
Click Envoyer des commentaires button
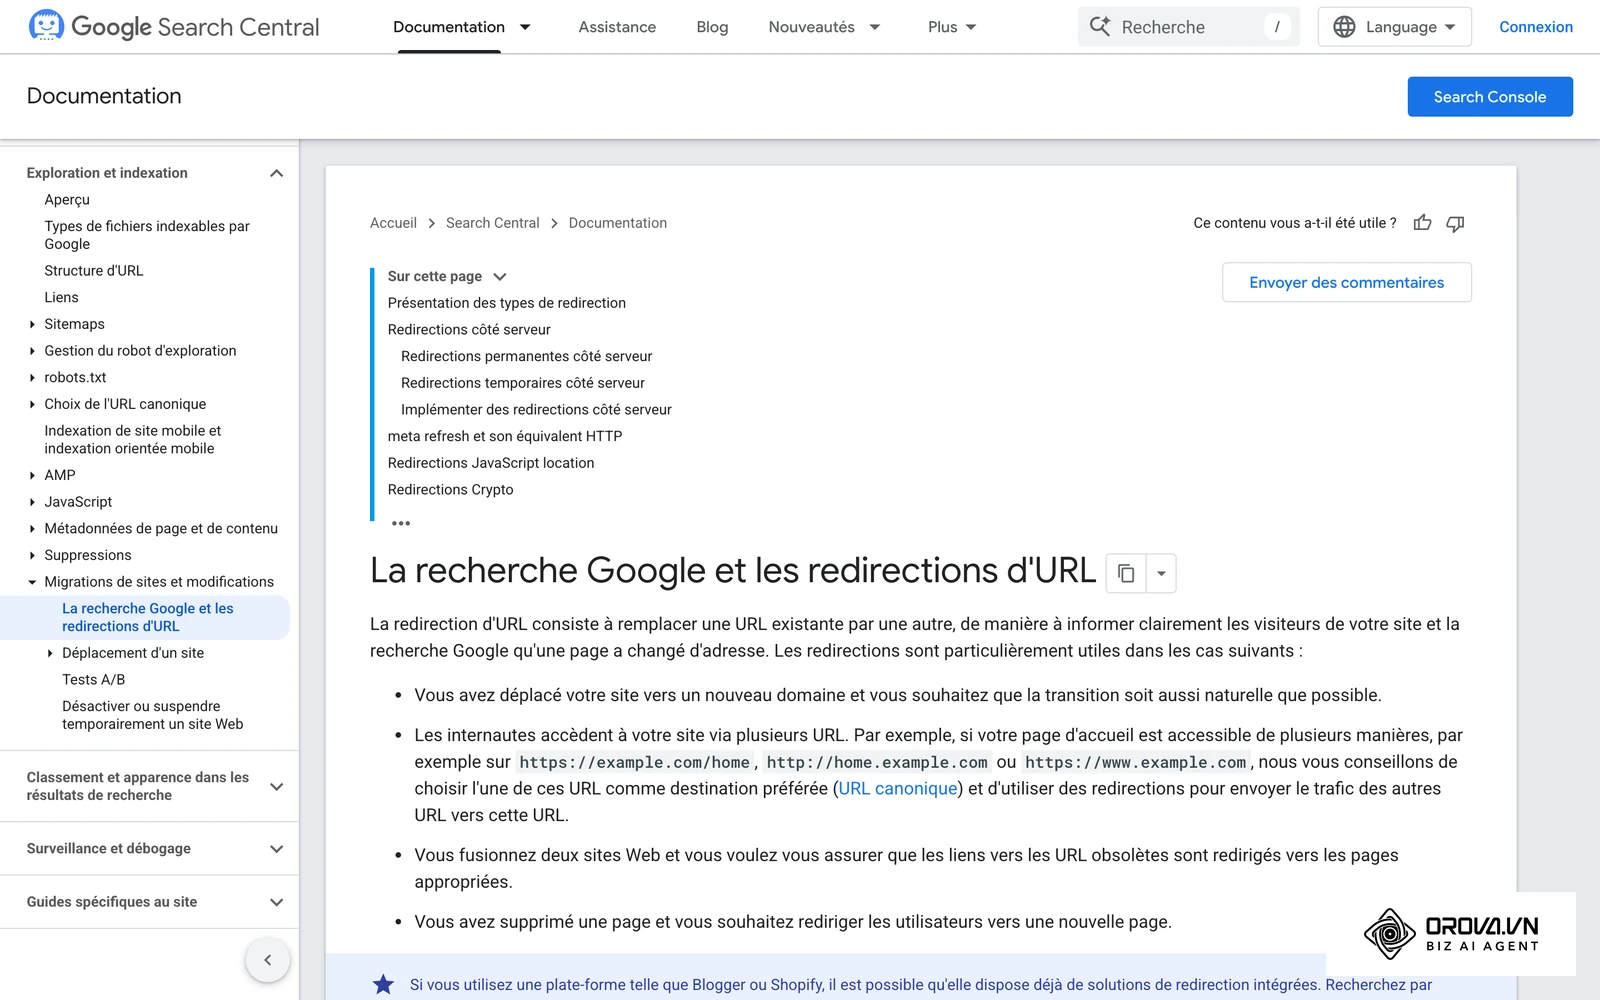pyautogui.click(x=1346, y=282)
